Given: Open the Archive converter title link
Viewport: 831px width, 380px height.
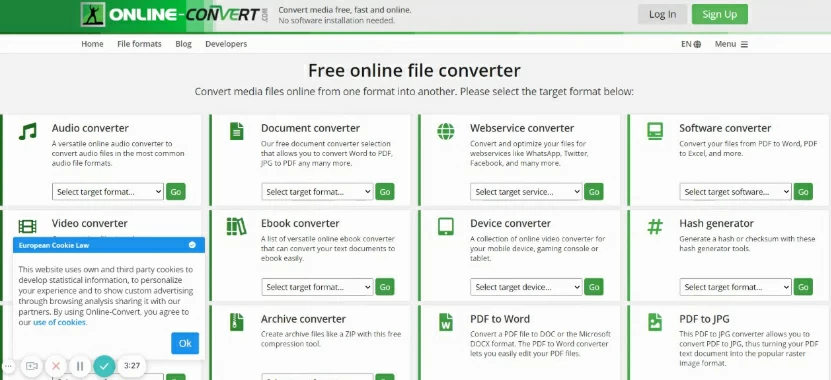Looking at the screenshot, I should click(303, 319).
